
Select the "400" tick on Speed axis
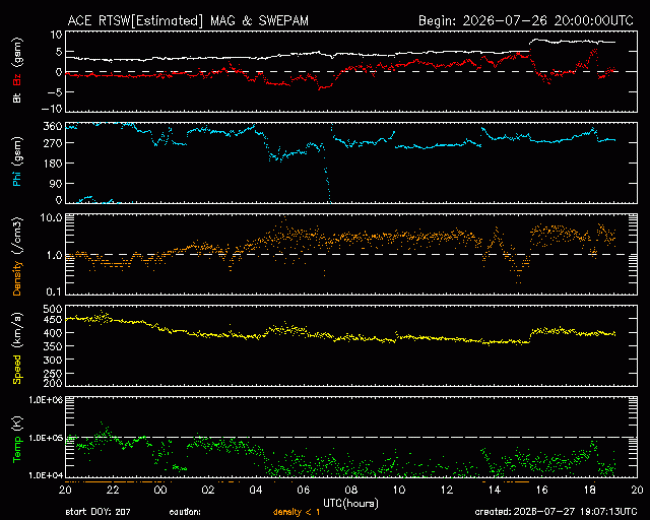53,333
